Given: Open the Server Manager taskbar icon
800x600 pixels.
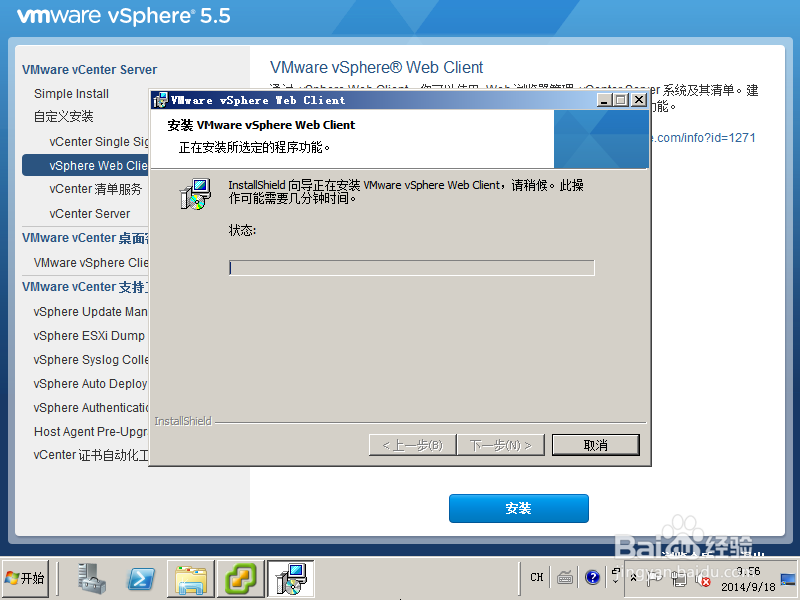Looking at the screenshot, I should [x=93, y=578].
